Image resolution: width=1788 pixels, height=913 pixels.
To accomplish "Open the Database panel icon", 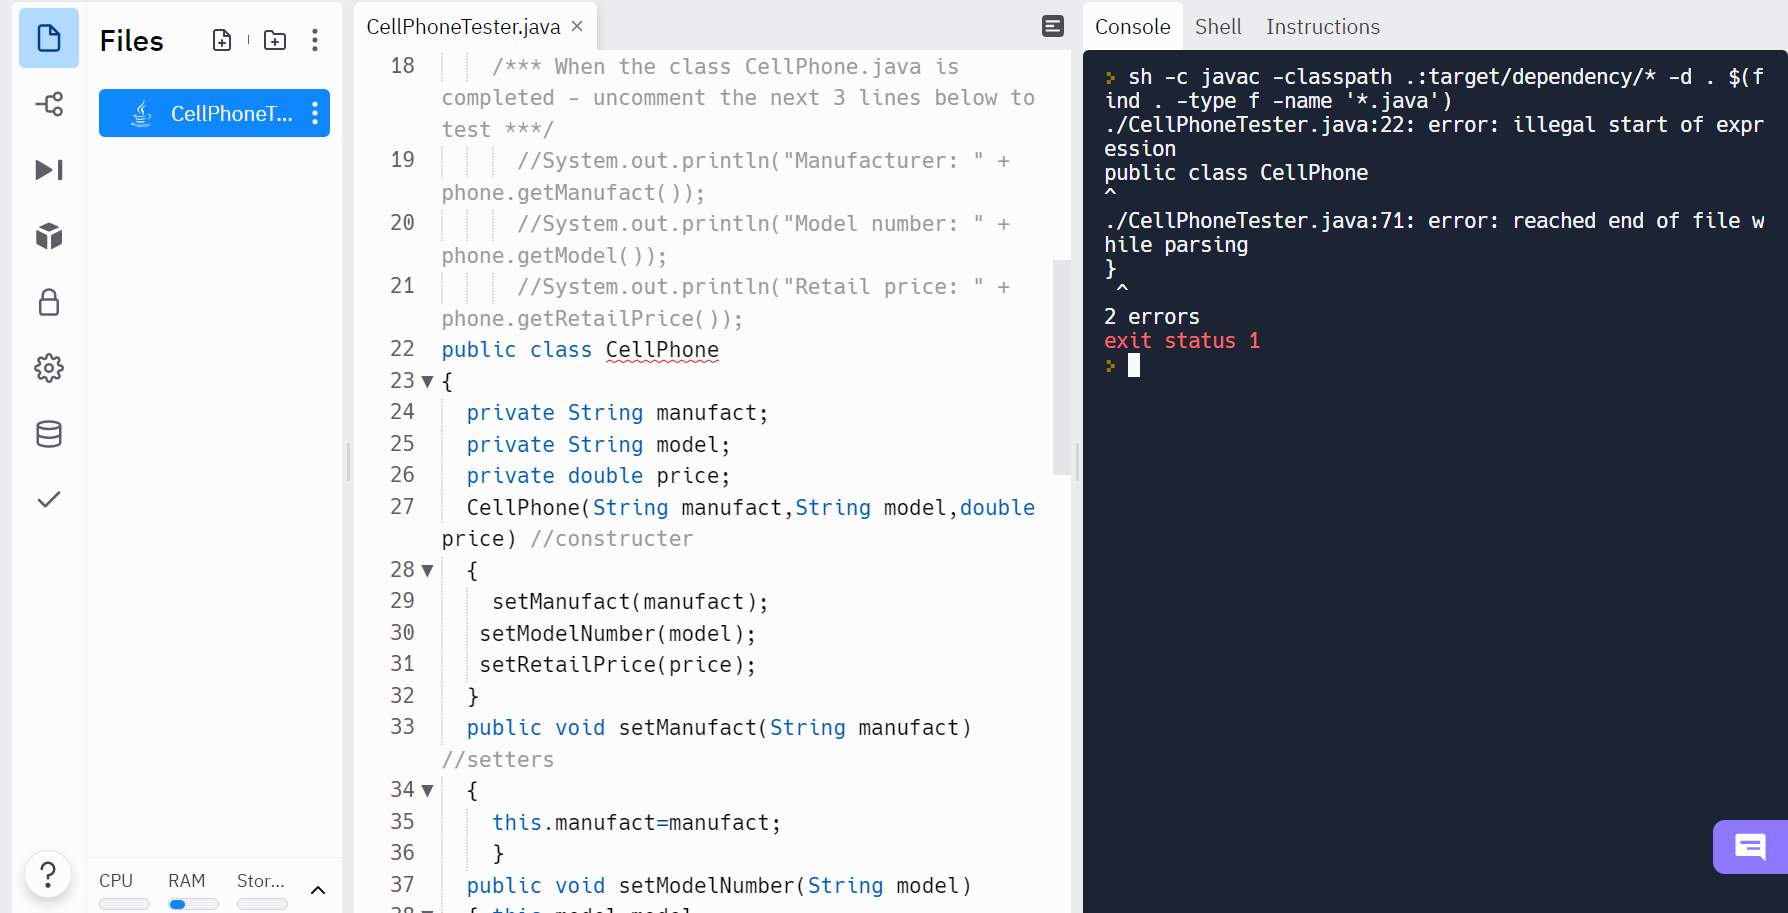I will pyautogui.click(x=48, y=433).
